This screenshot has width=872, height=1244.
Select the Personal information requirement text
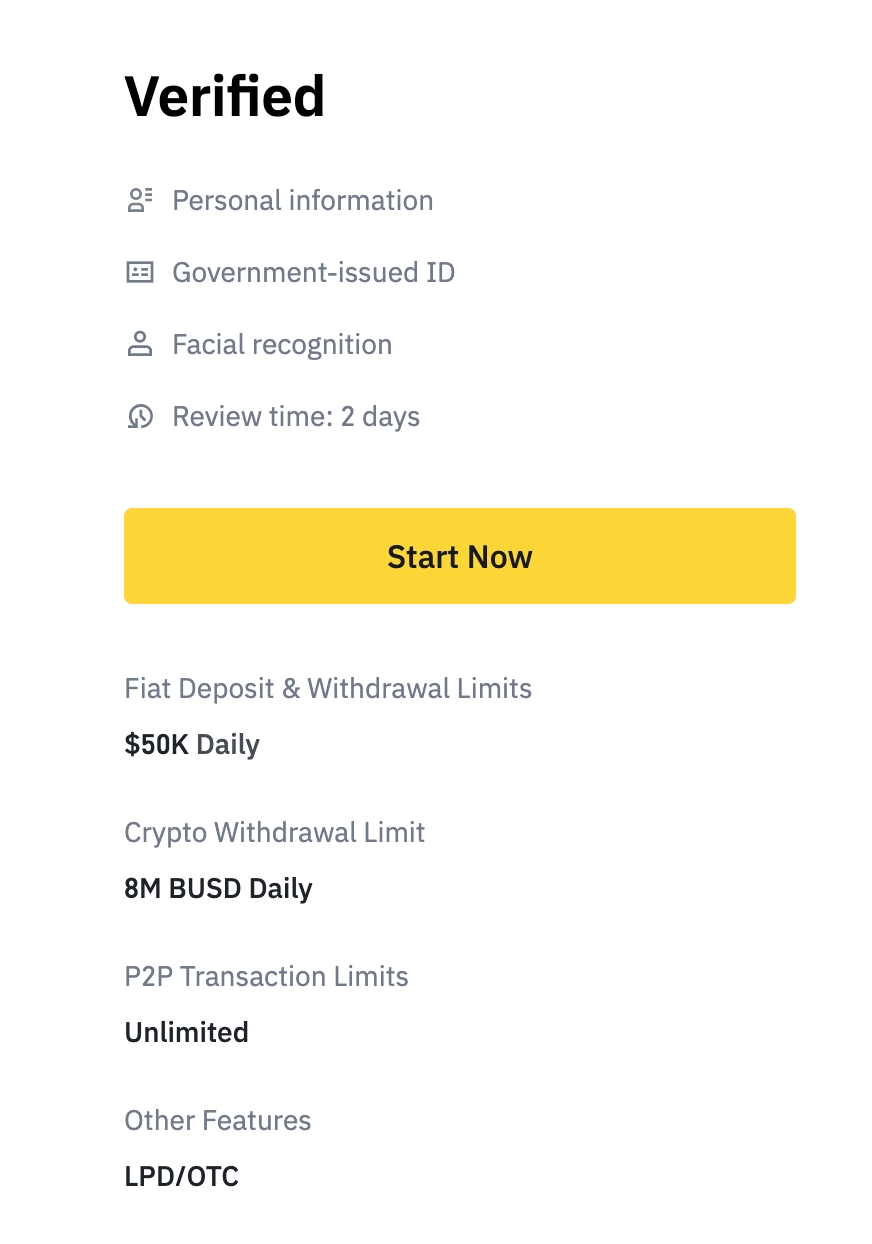click(302, 200)
